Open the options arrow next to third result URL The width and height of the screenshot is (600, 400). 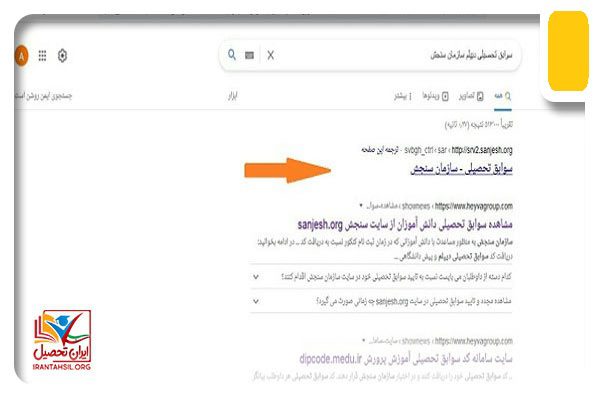tap(364, 340)
